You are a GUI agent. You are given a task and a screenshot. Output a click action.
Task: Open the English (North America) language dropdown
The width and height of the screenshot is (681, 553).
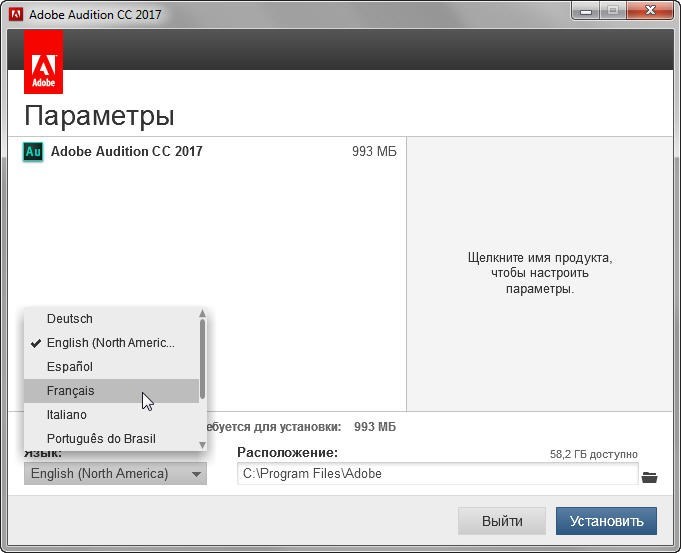[115, 474]
